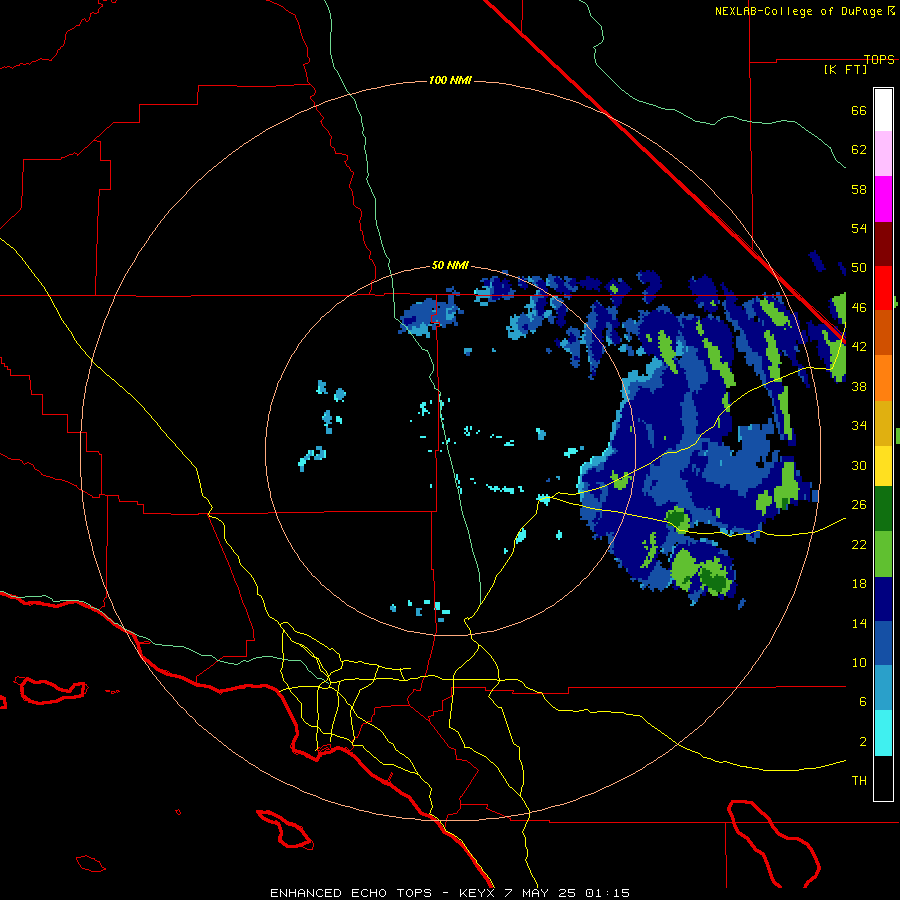Click the 100 NMI range ring label
The height and width of the screenshot is (900, 900).
pos(450,80)
